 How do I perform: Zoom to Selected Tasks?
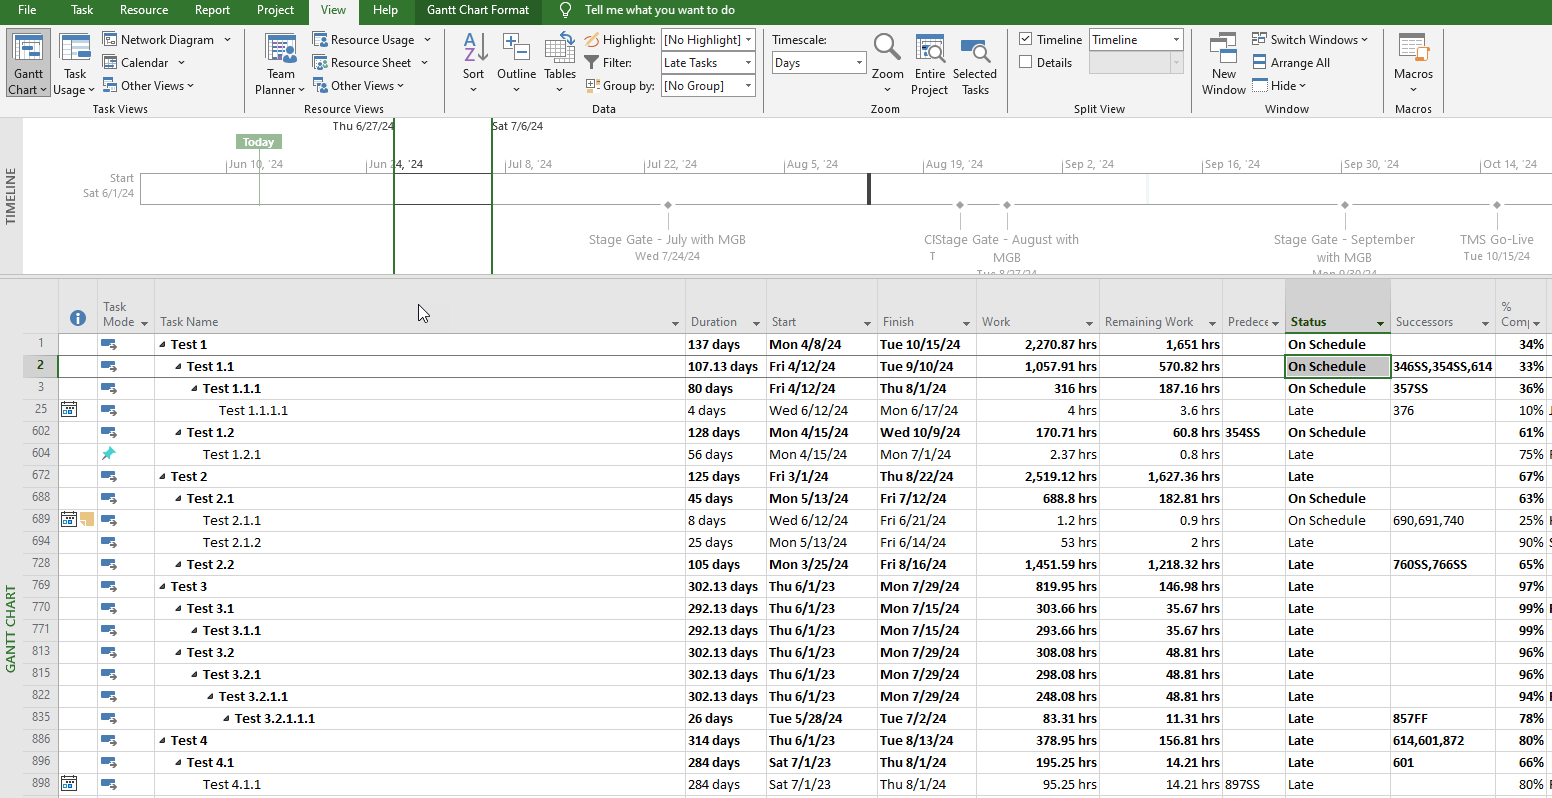click(975, 62)
